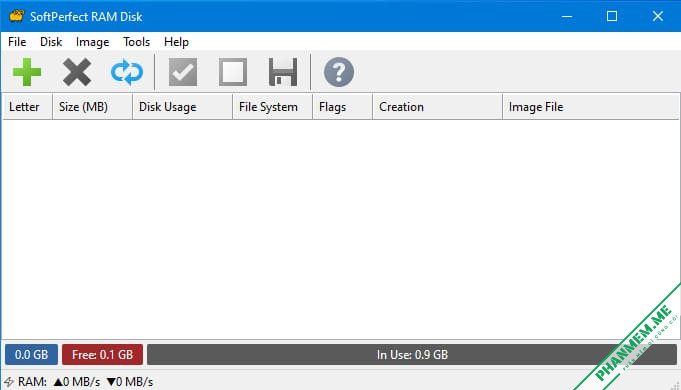The image size is (681, 390).
Task: Open the File menu
Action: 17,42
